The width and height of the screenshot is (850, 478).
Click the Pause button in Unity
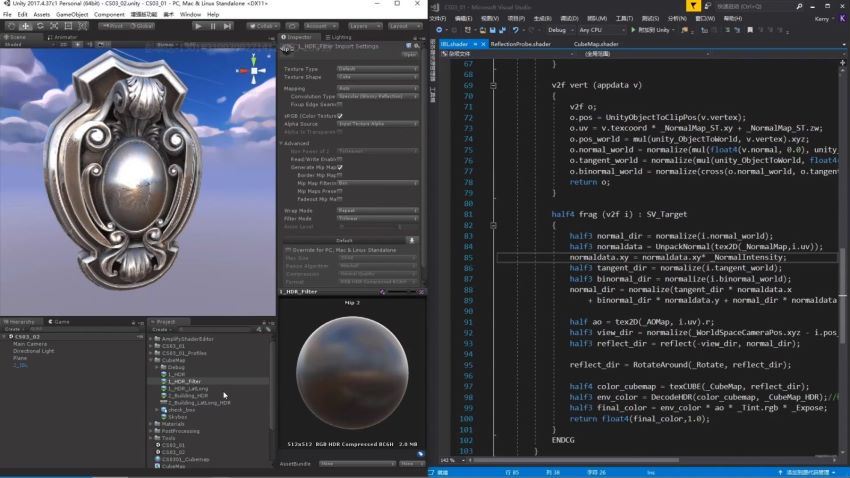tap(213, 26)
